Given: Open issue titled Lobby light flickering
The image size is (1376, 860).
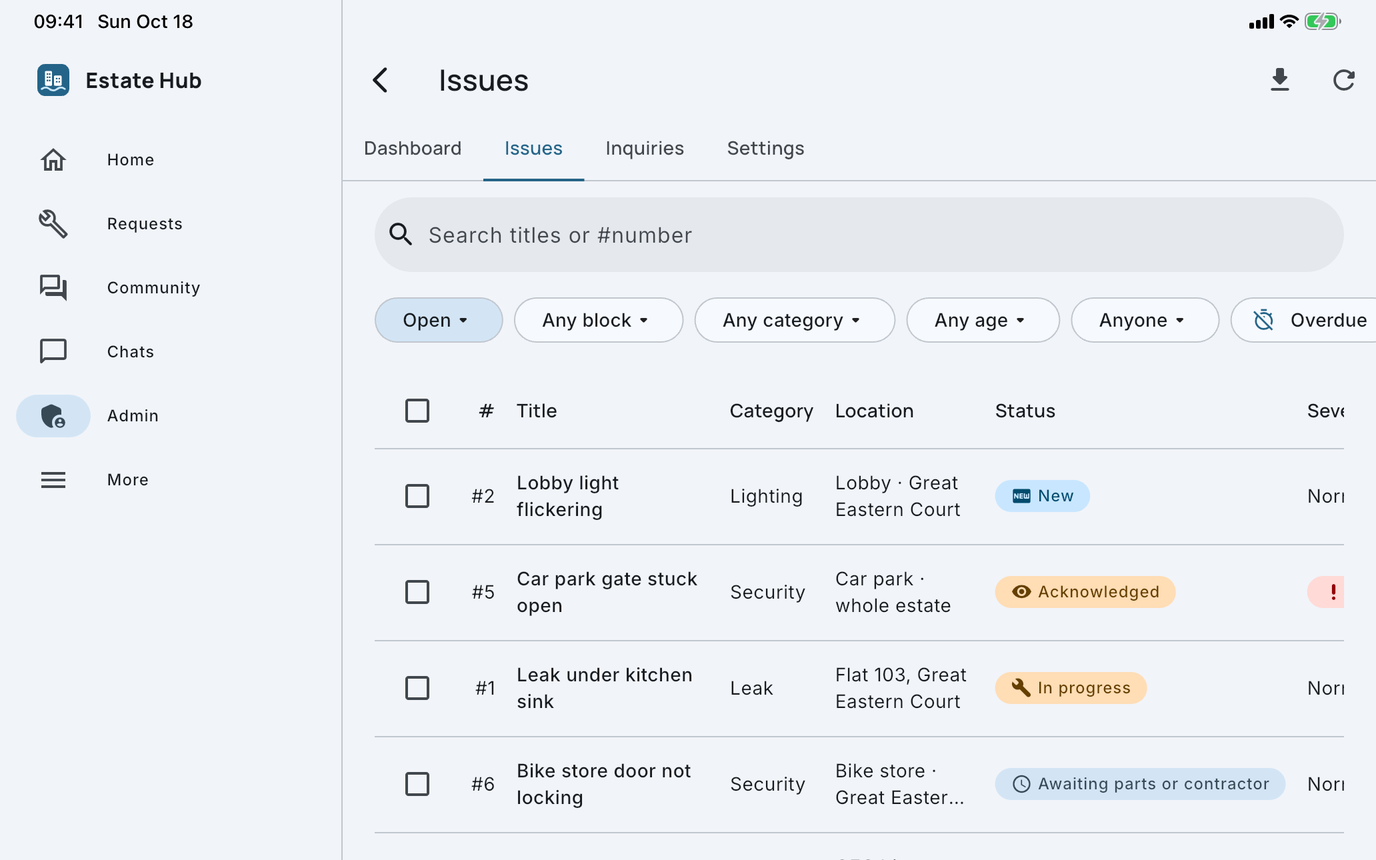Looking at the screenshot, I should pos(568,496).
